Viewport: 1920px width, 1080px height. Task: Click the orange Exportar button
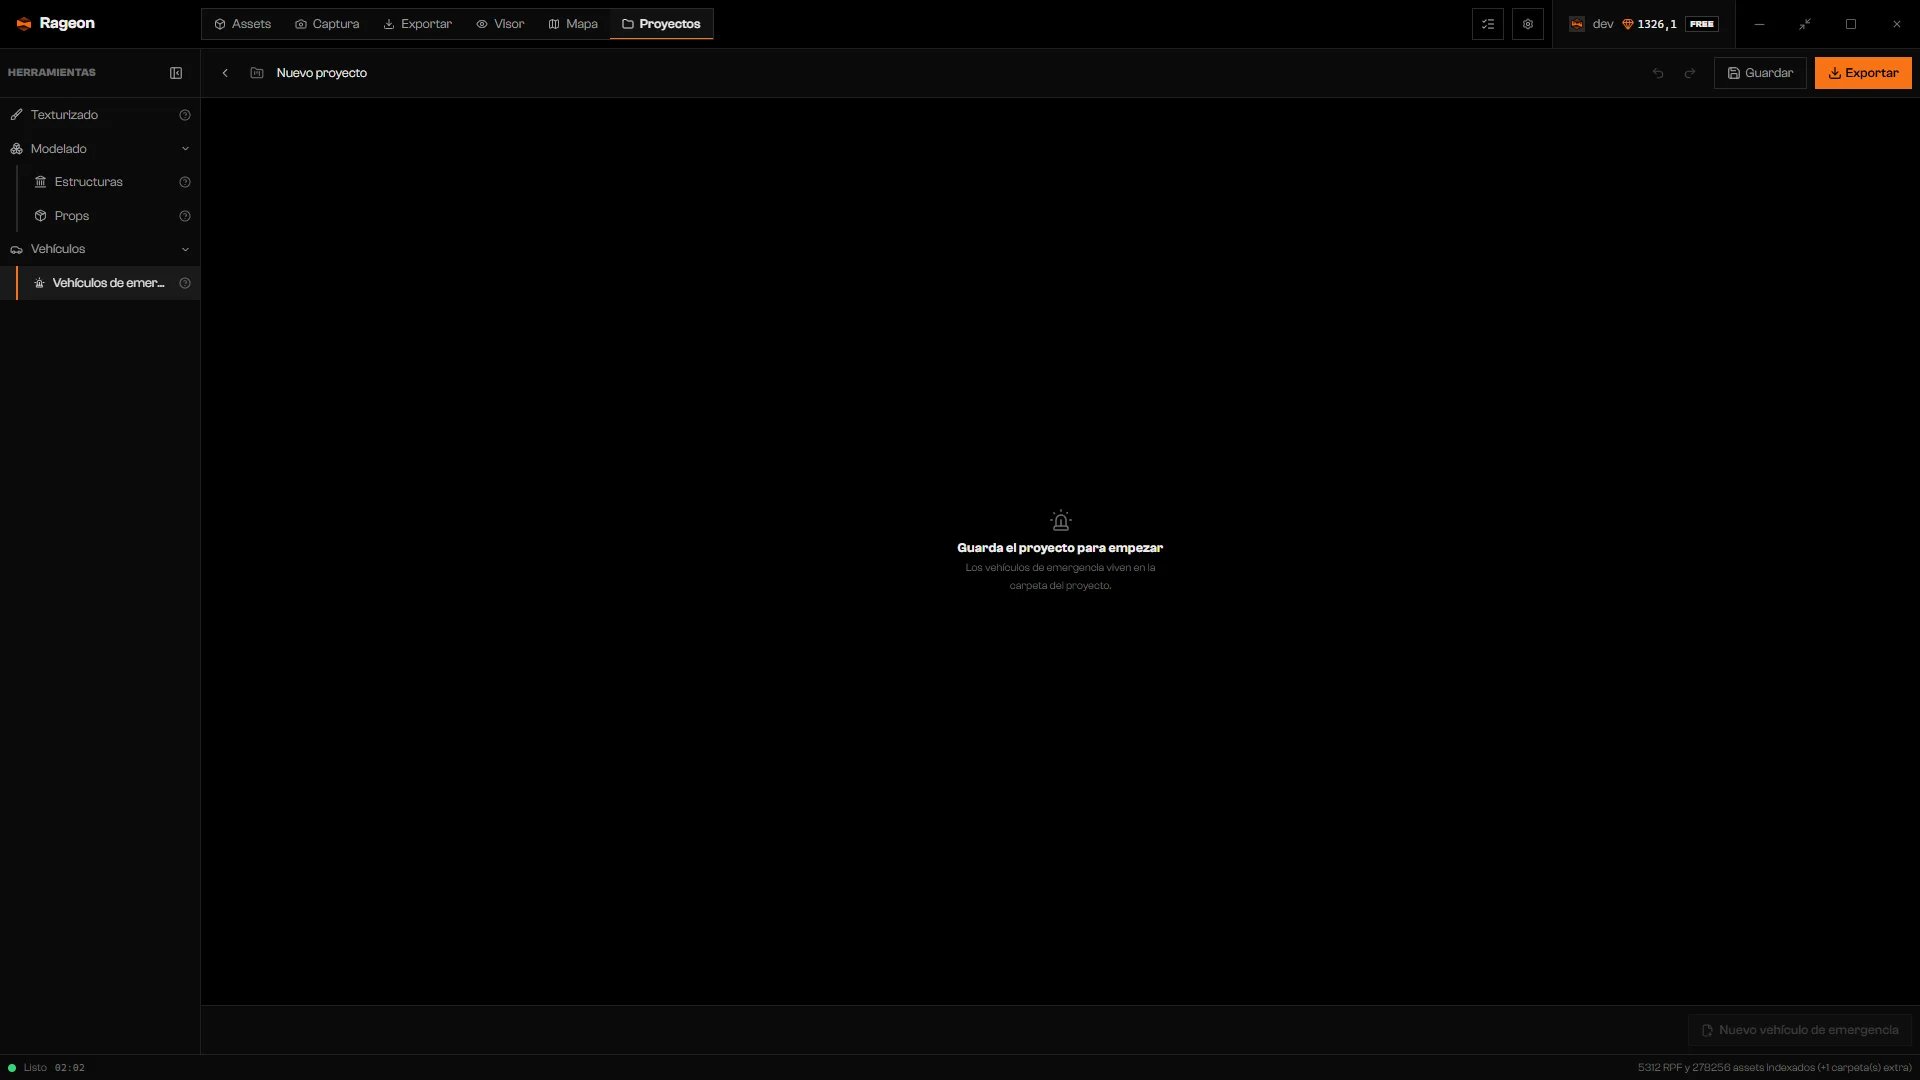(1863, 73)
